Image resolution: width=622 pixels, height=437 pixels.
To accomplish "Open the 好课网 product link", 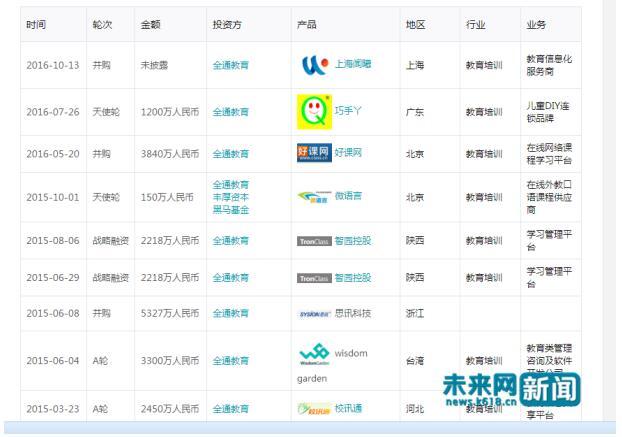I will (348, 152).
